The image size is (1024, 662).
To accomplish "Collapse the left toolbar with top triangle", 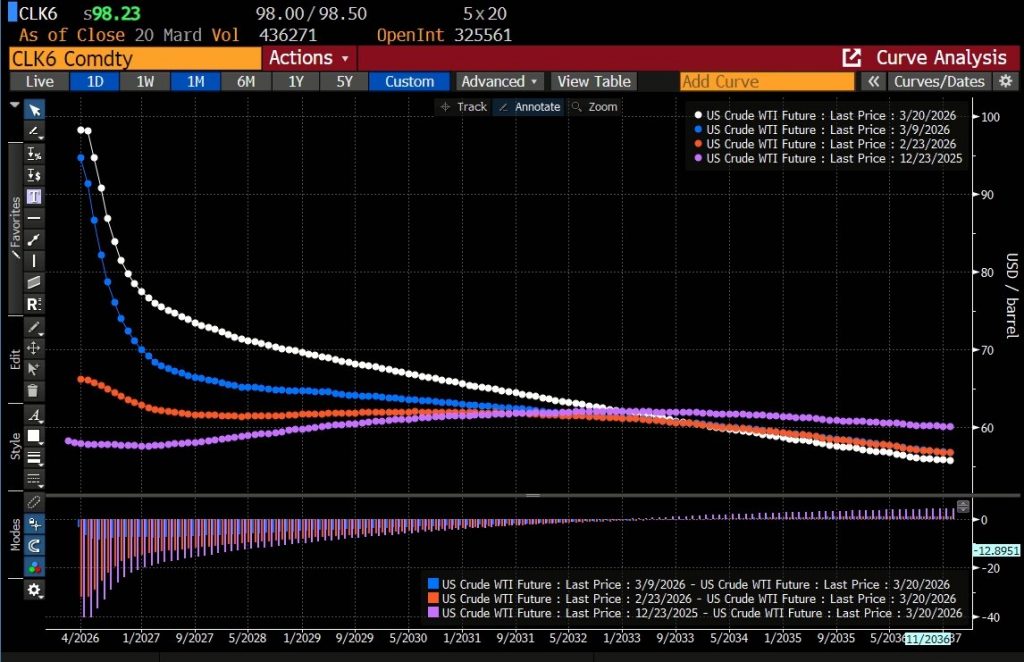I will coord(15,104).
